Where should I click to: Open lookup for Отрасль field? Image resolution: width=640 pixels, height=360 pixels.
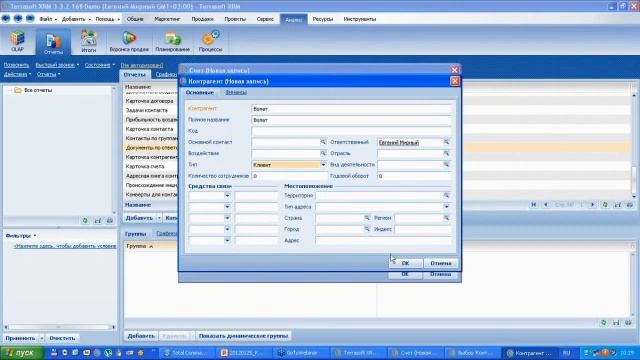[446, 153]
